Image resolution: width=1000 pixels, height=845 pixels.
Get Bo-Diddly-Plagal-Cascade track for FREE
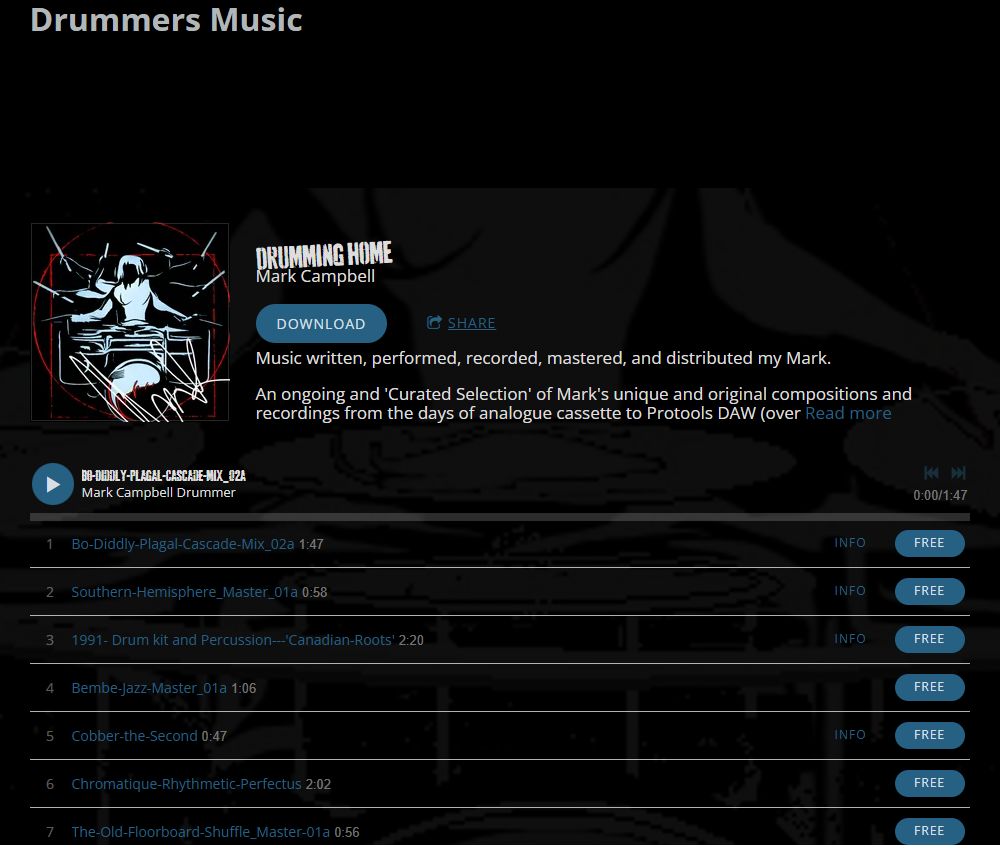coord(929,543)
